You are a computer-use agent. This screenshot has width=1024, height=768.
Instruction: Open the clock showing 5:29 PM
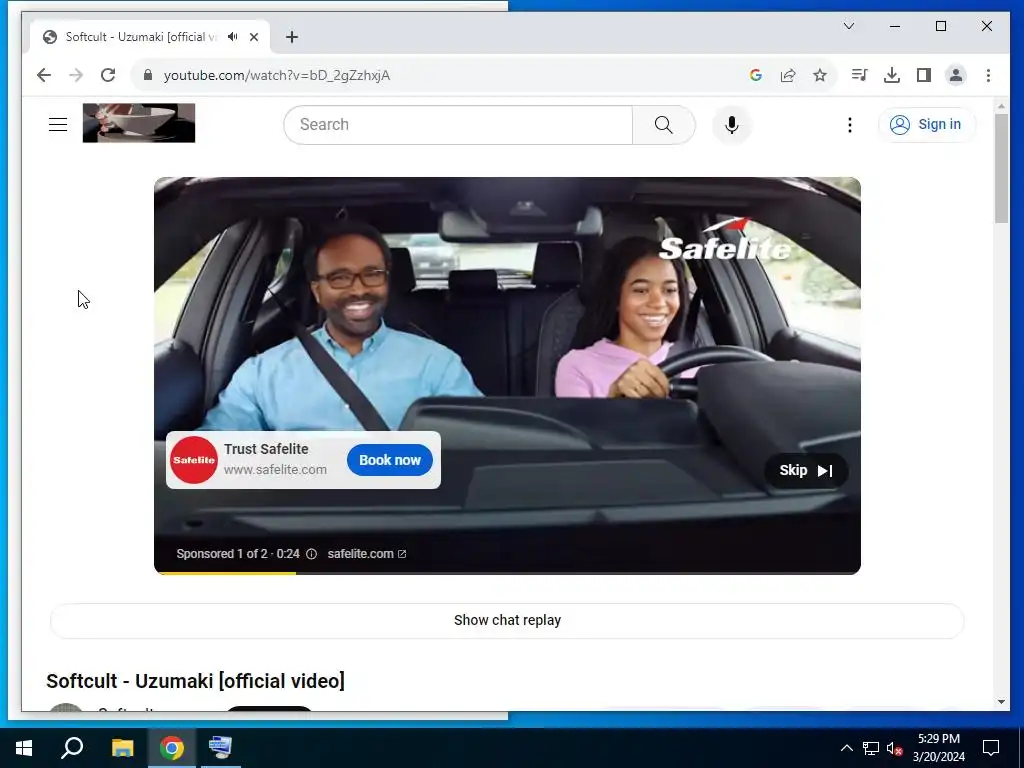tap(938, 748)
